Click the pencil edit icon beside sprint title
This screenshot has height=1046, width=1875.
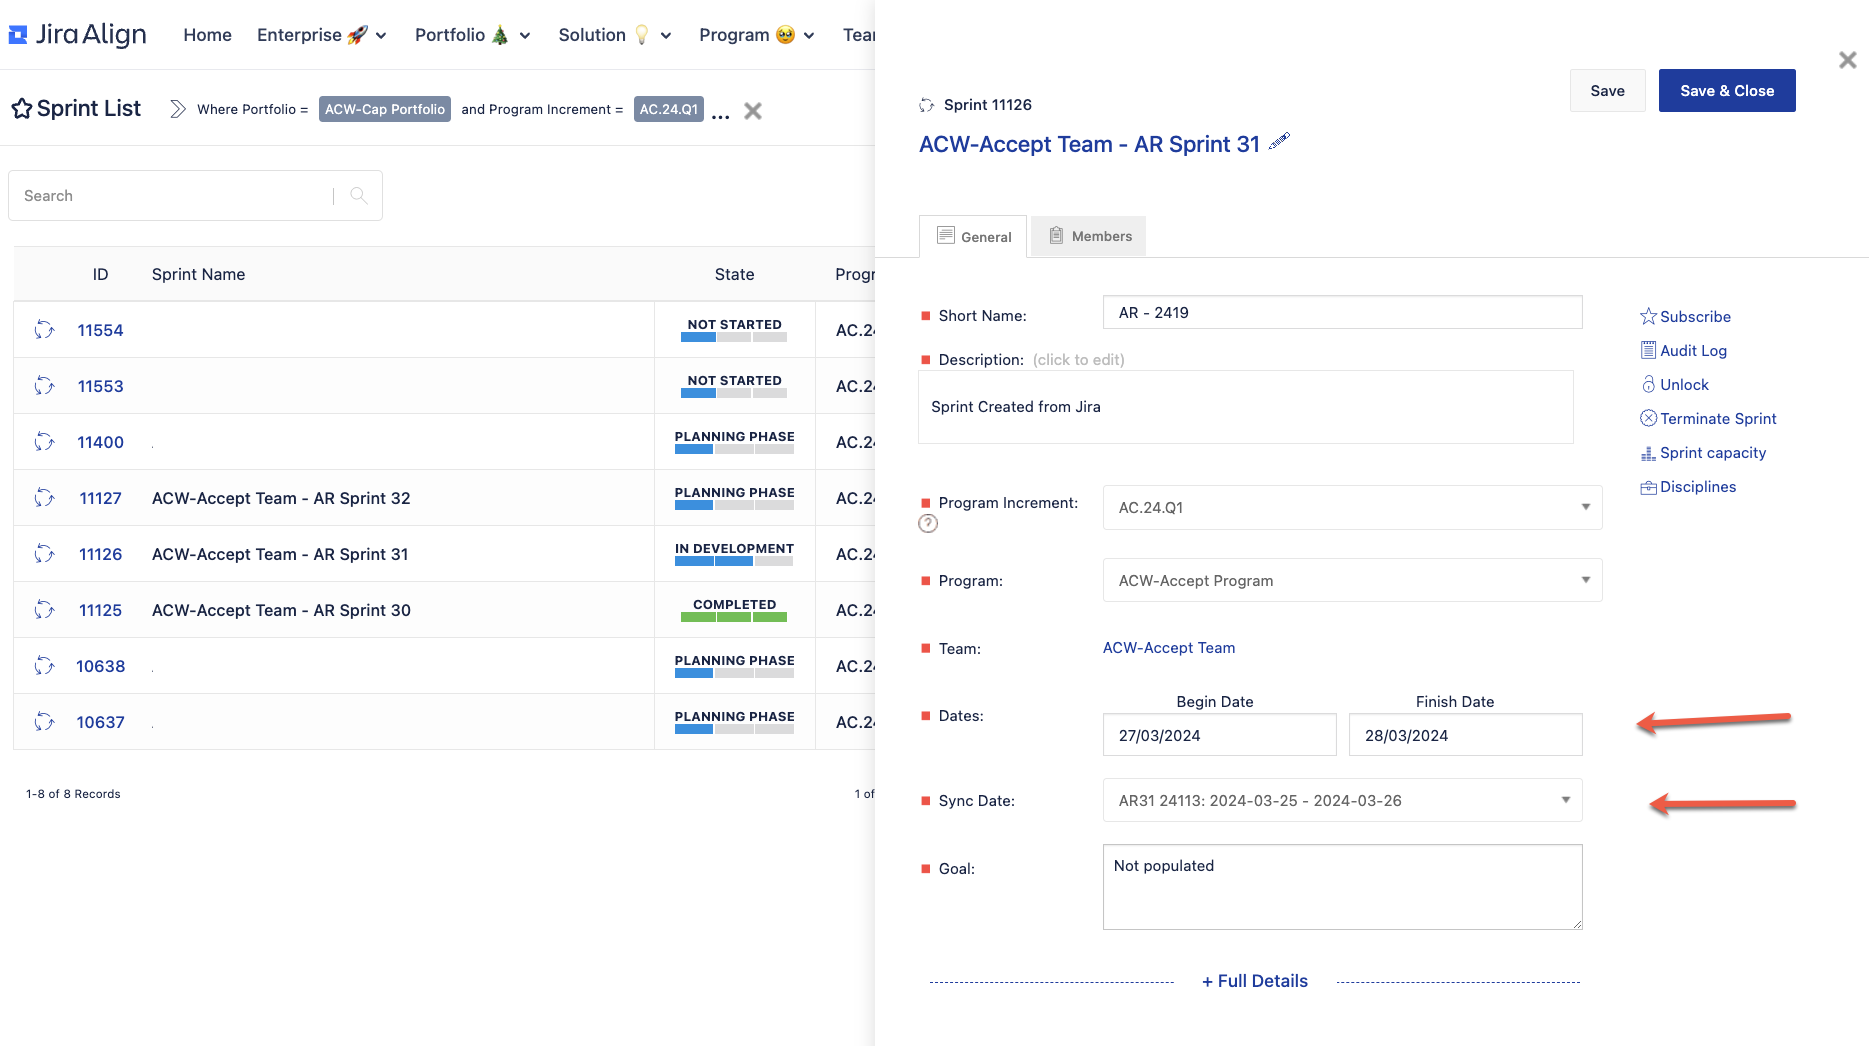click(1279, 141)
